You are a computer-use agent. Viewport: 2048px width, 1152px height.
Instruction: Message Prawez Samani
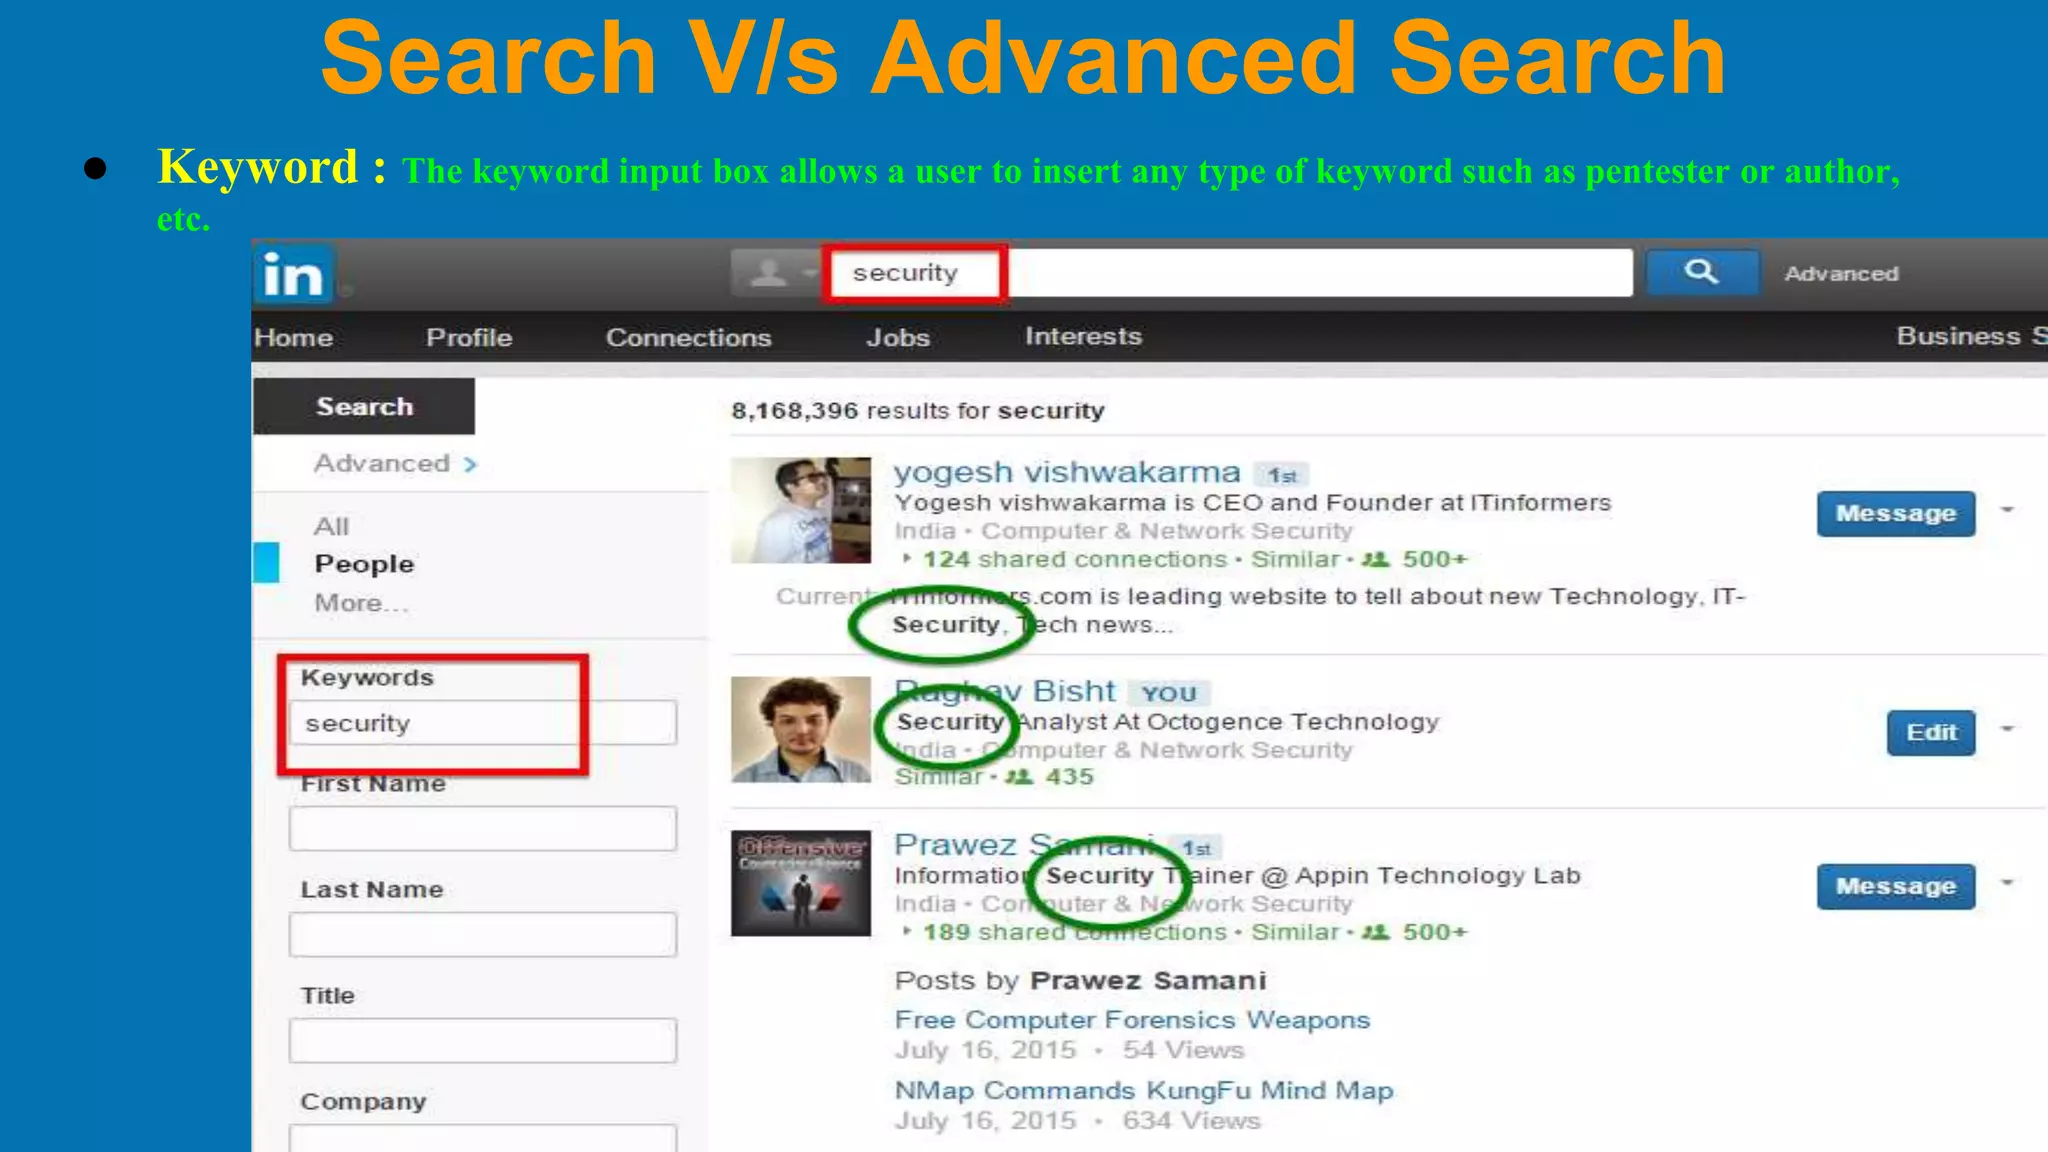(1896, 886)
